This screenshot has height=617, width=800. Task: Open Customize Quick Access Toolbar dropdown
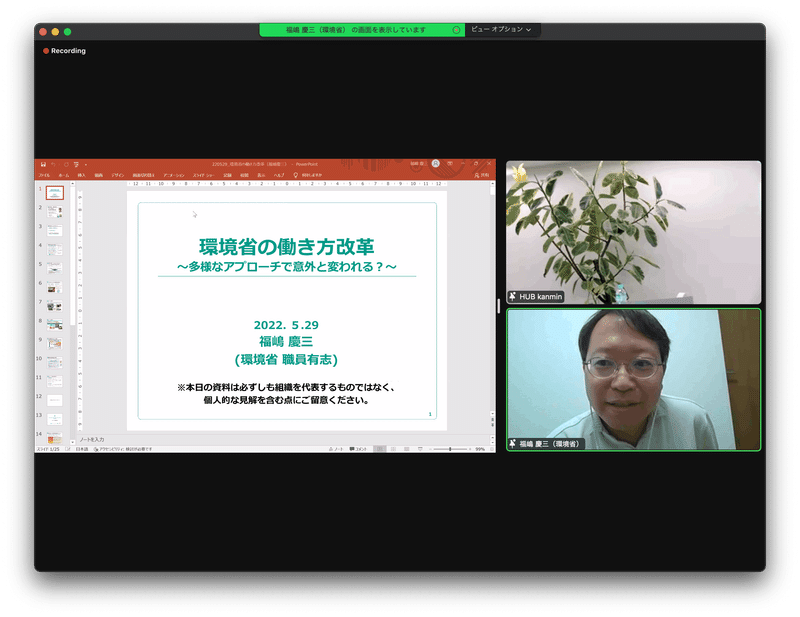click(86, 164)
